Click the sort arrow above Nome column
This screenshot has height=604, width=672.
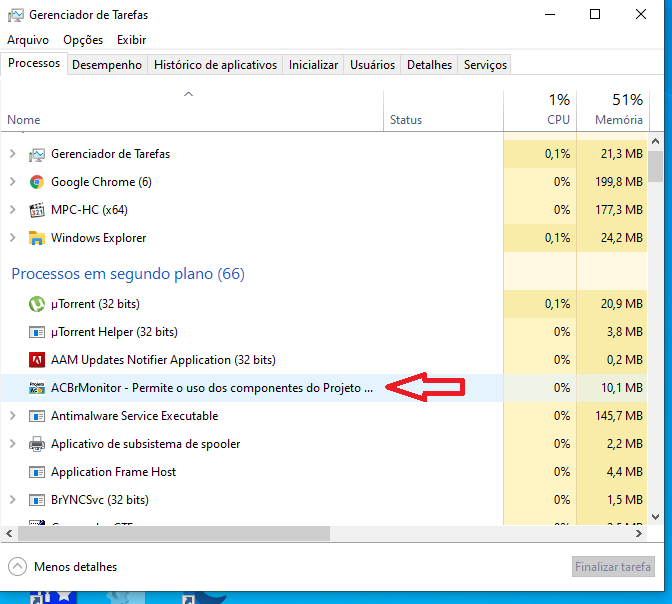click(189, 94)
